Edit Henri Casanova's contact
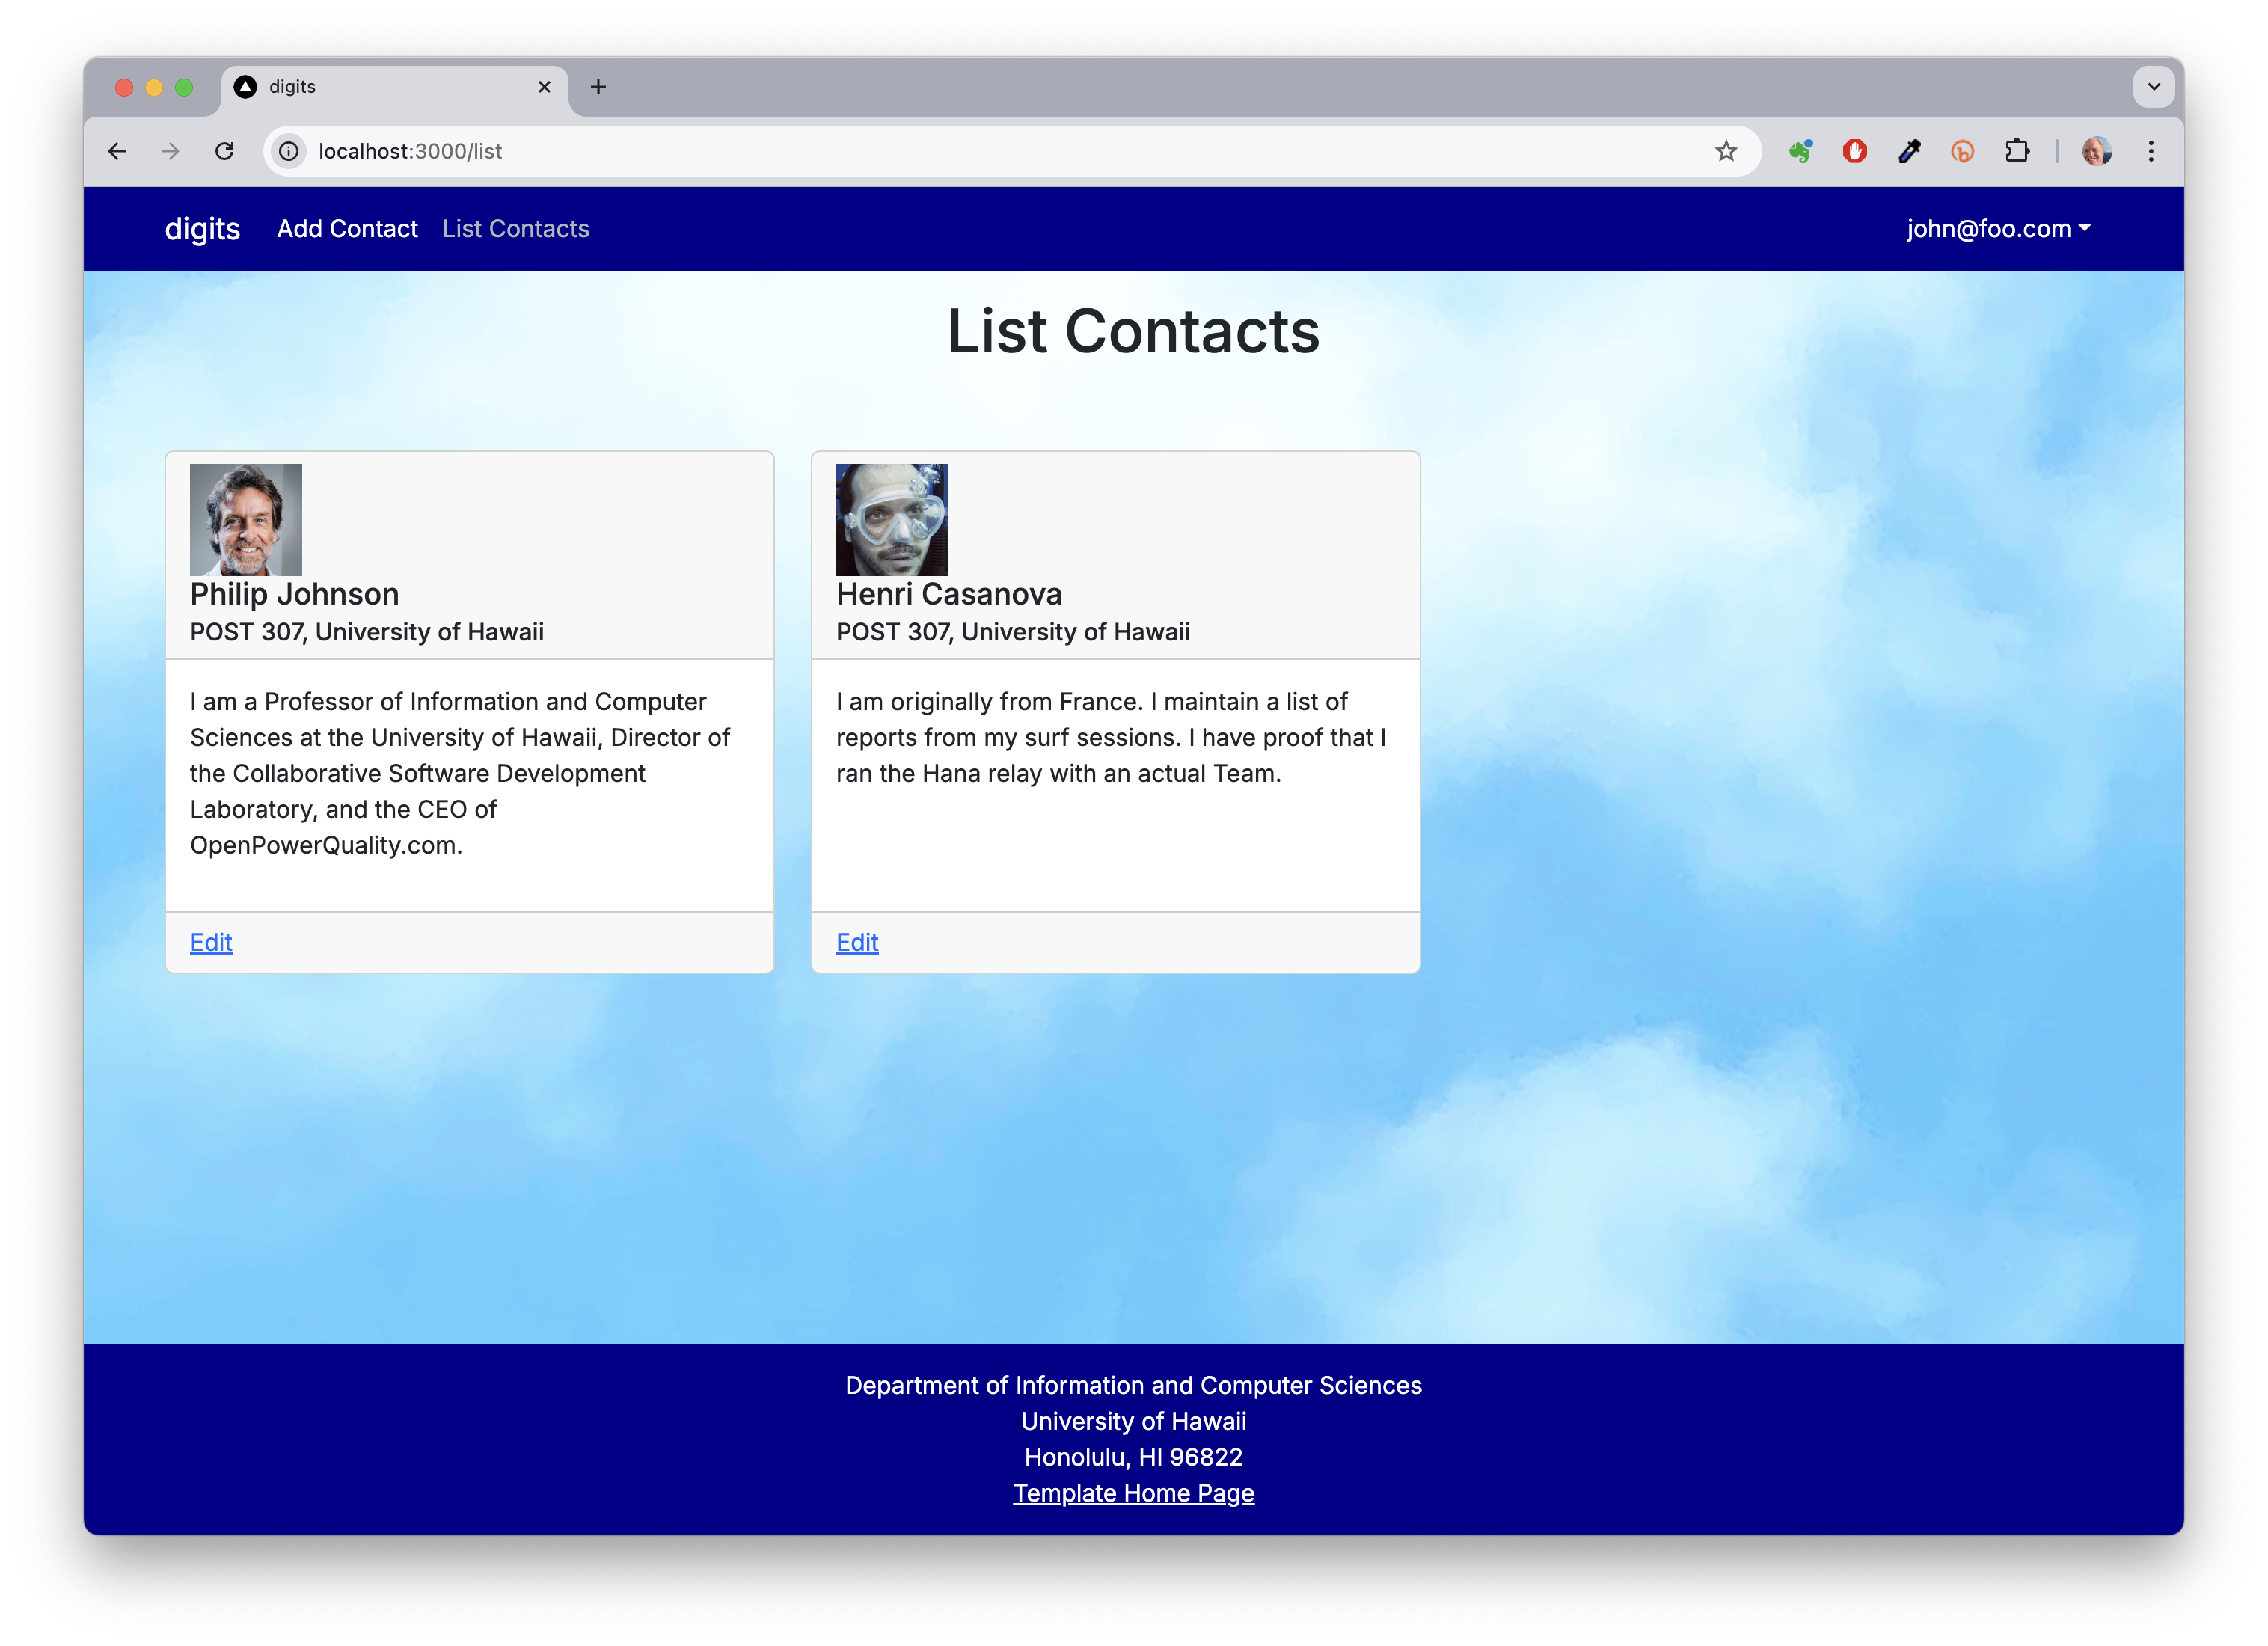2268x1646 pixels. coord(857,942)
